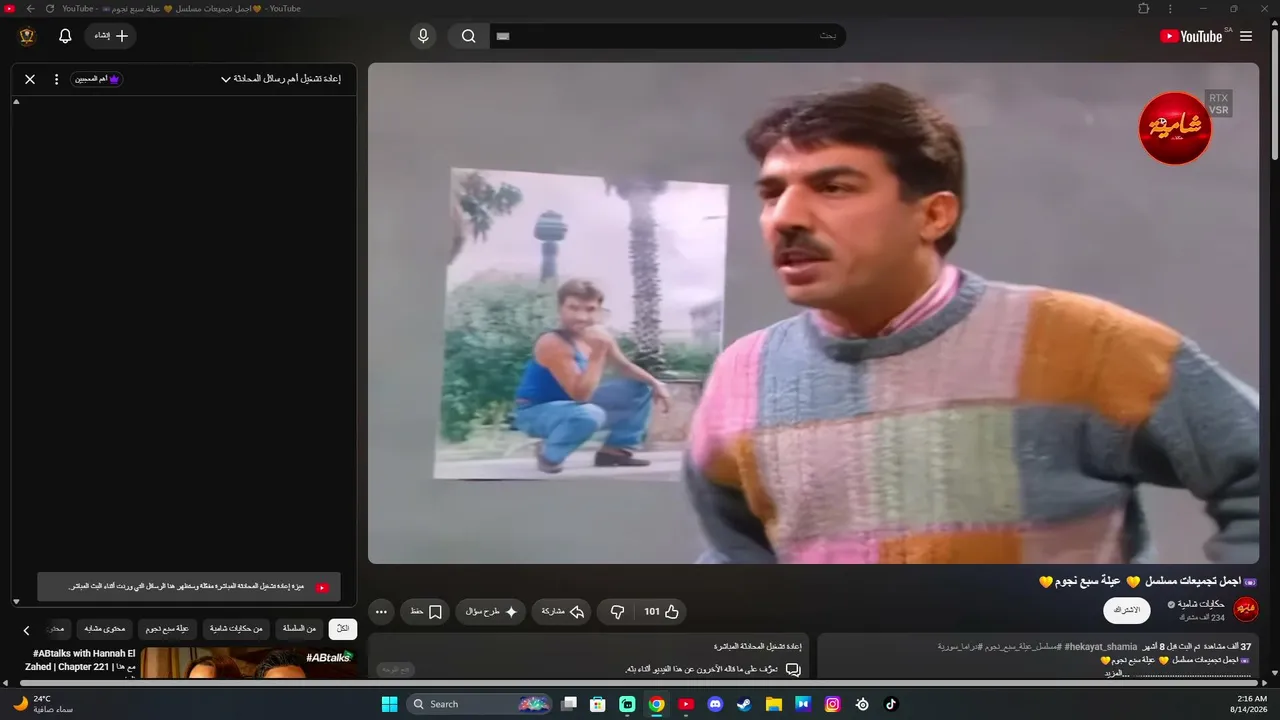Image resolution: width=1280 pixels, height=720 pixels.
Task: Select the من السلسلة filter chip
Action: 300,629
